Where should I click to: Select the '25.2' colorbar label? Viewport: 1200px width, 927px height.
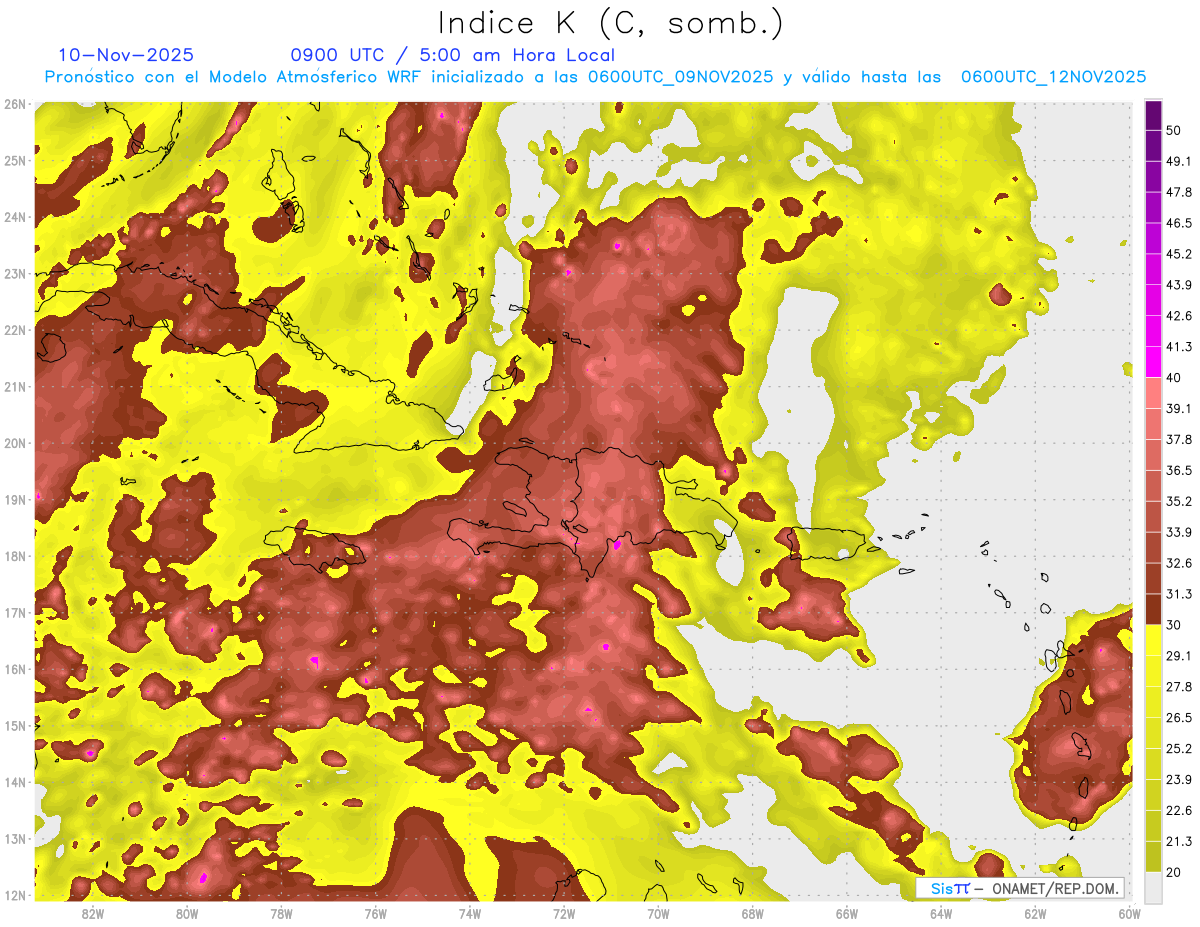(1179, 748)
